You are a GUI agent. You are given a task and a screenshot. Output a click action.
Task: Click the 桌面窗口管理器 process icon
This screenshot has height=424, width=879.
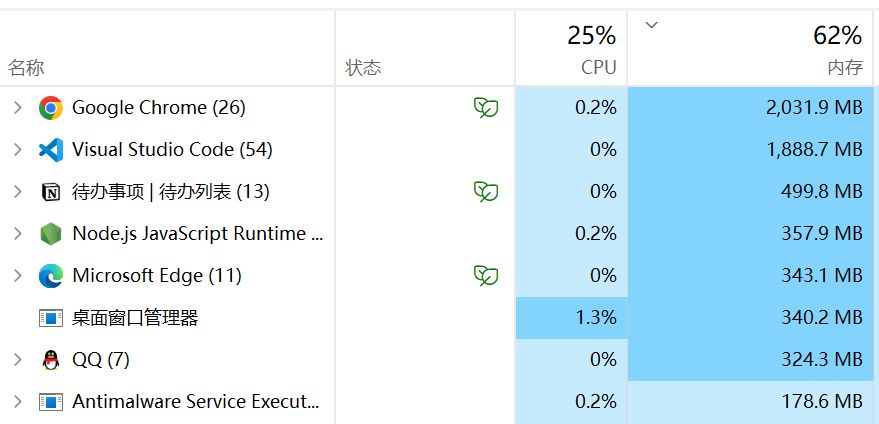pyautogui.click(x=50, y=318)
